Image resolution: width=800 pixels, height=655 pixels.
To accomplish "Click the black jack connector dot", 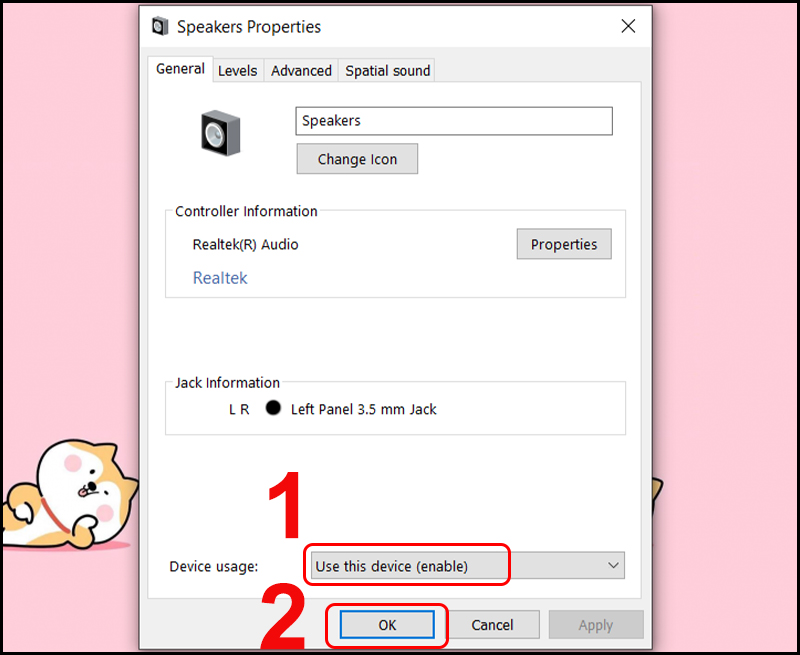I will (273, 408).
